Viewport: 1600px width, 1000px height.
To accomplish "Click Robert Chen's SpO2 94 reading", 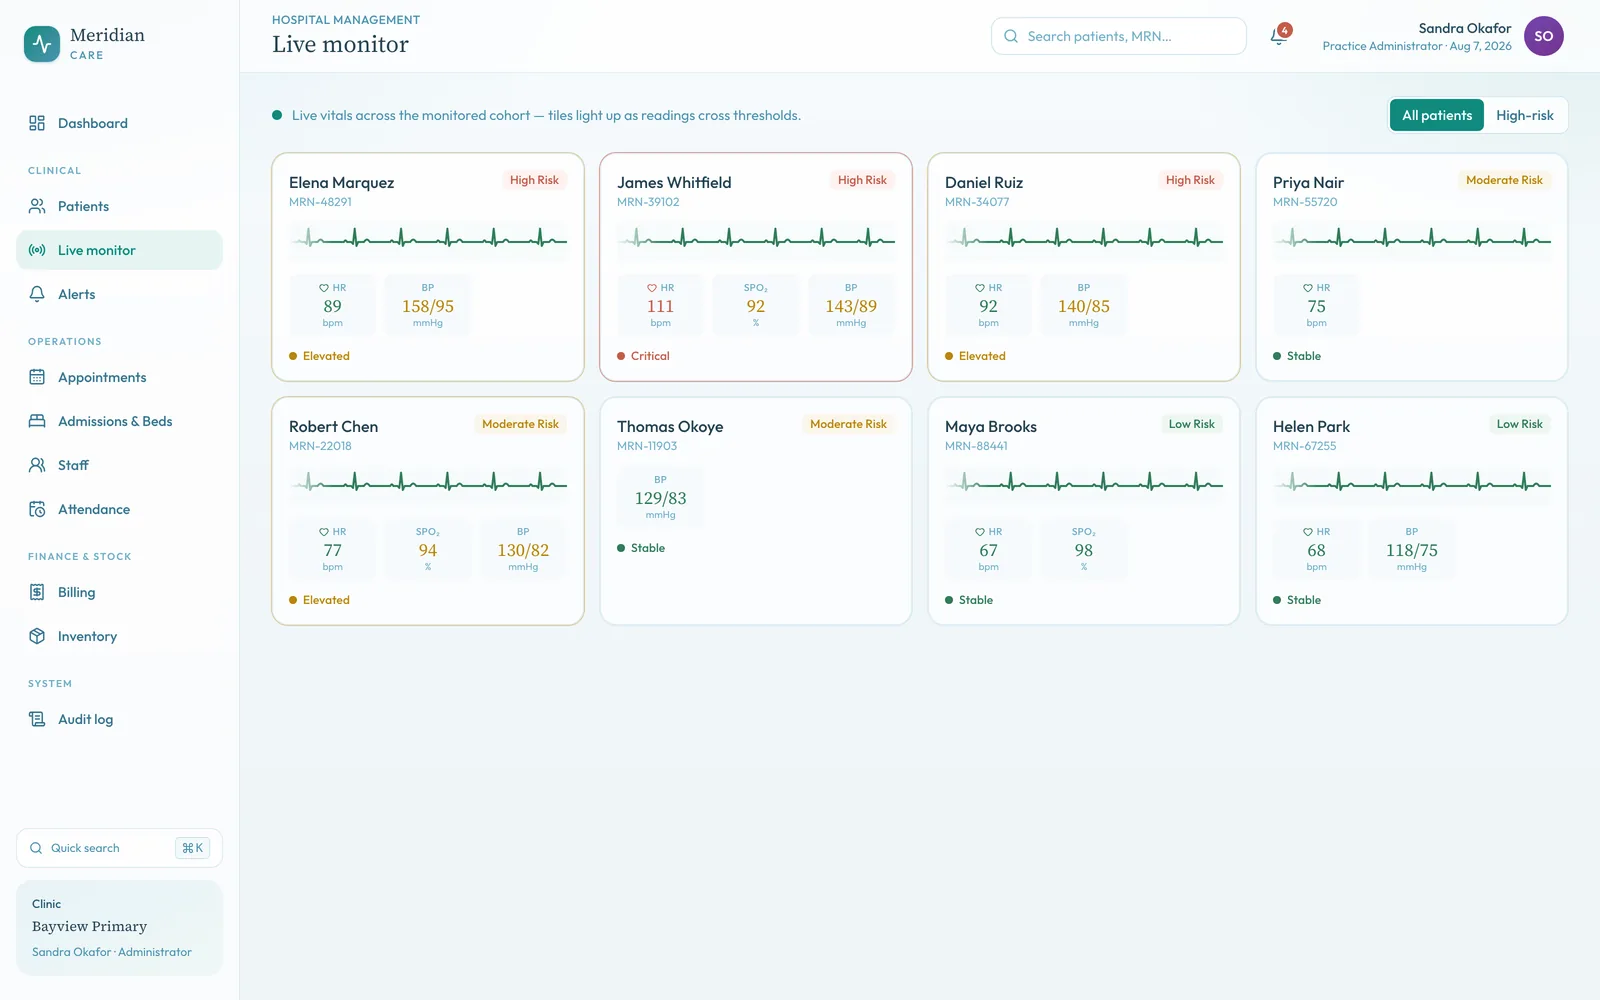I will click(428, 548).
